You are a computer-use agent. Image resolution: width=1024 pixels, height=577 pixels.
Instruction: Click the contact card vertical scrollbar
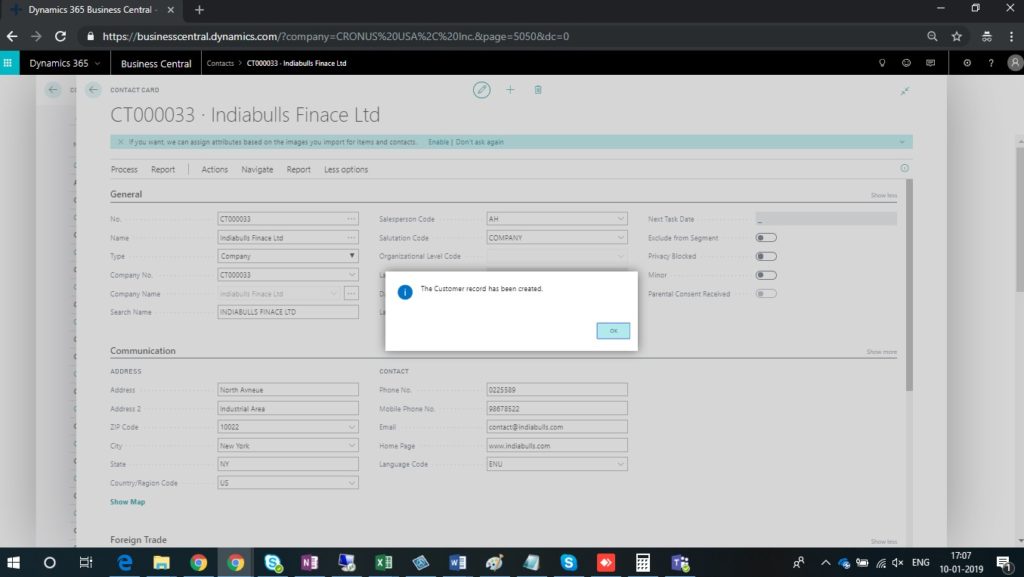point(909,285)
